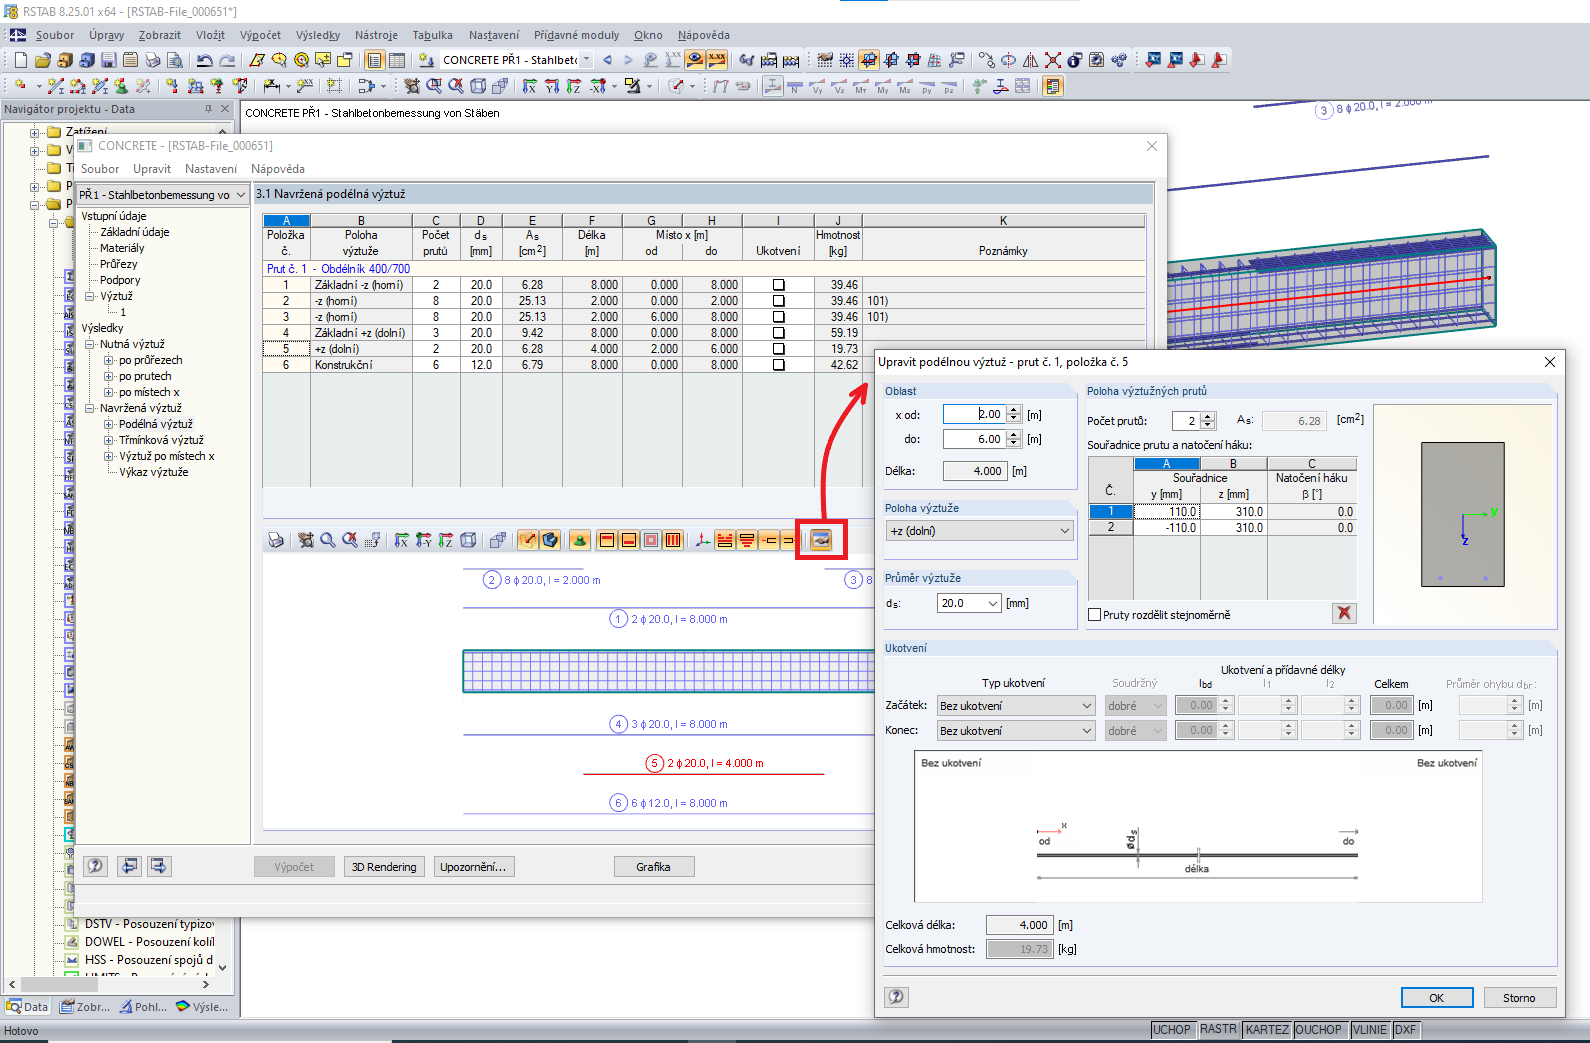This screenshot has height=1043, width=1590.
Task: Open 'Konec' anchorage type dropdown
Action: (1016, 731)
